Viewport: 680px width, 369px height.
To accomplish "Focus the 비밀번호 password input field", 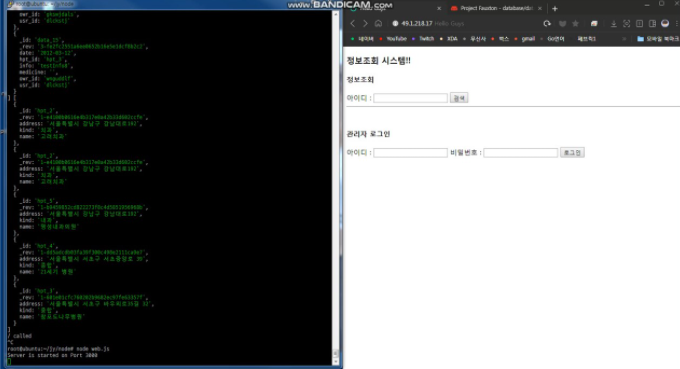I will pos(520,153).
